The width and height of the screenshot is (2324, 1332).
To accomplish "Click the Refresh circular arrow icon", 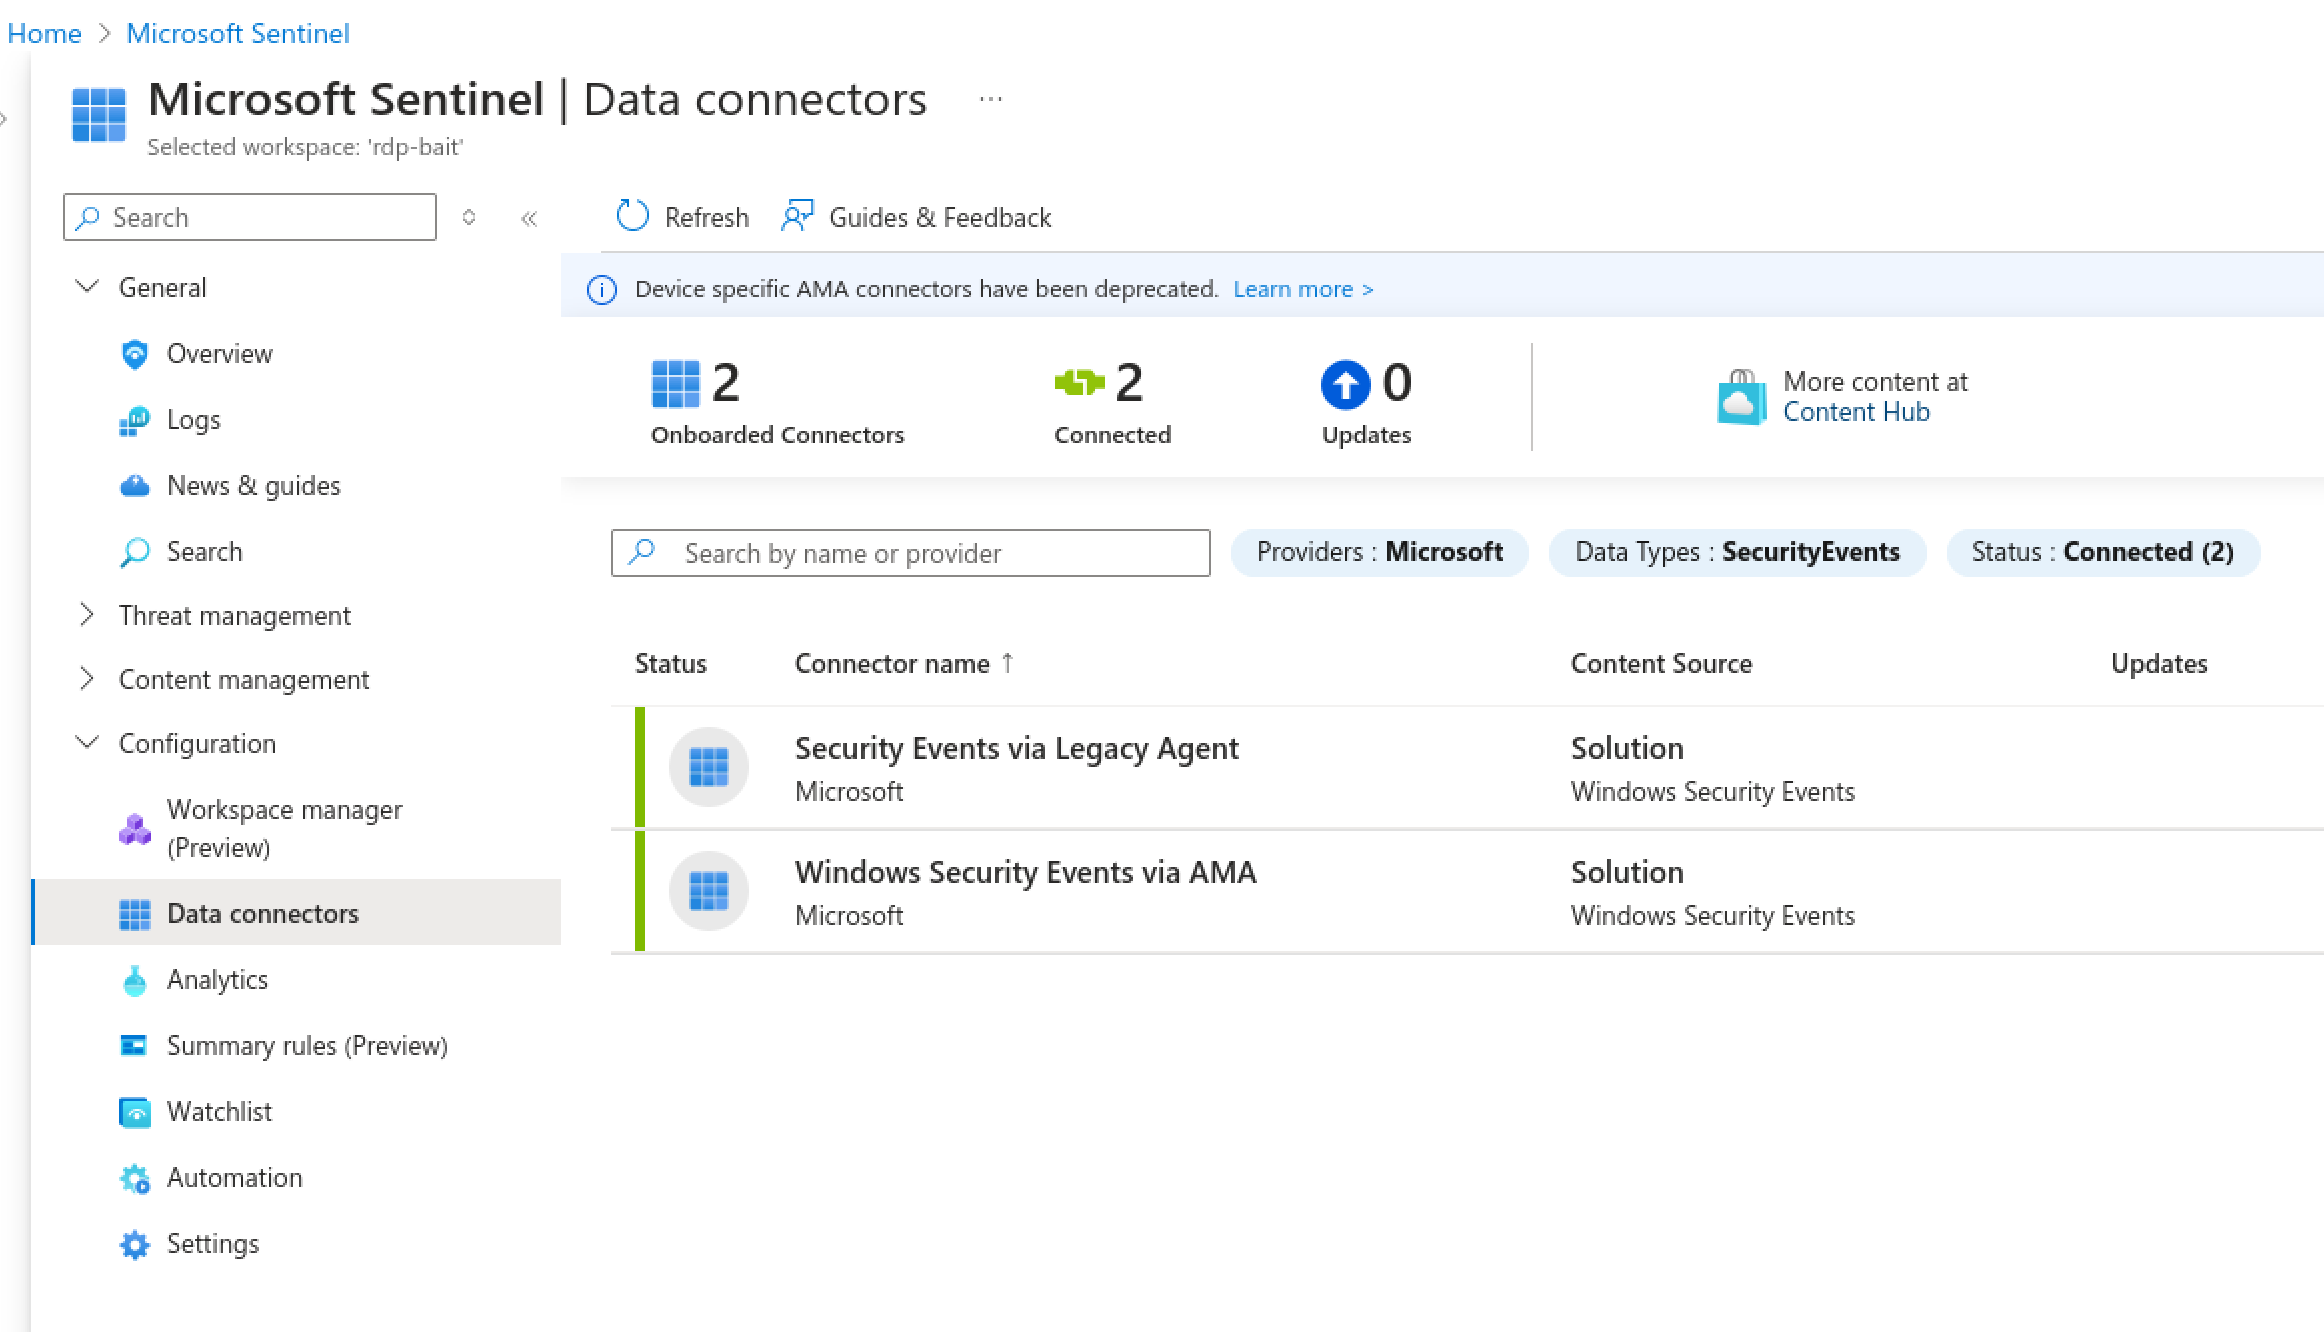I will 632,216.
